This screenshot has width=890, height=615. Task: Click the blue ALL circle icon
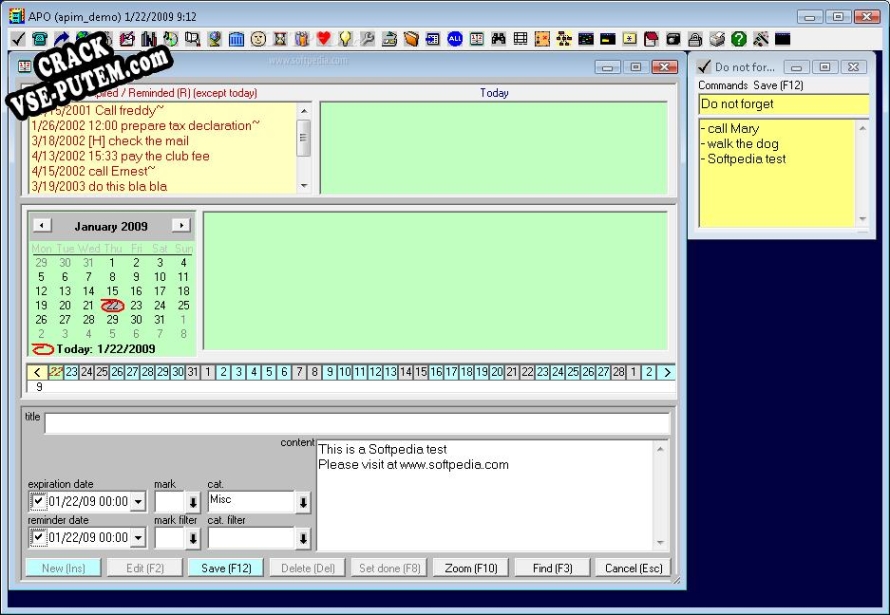[x=454, y=39]
